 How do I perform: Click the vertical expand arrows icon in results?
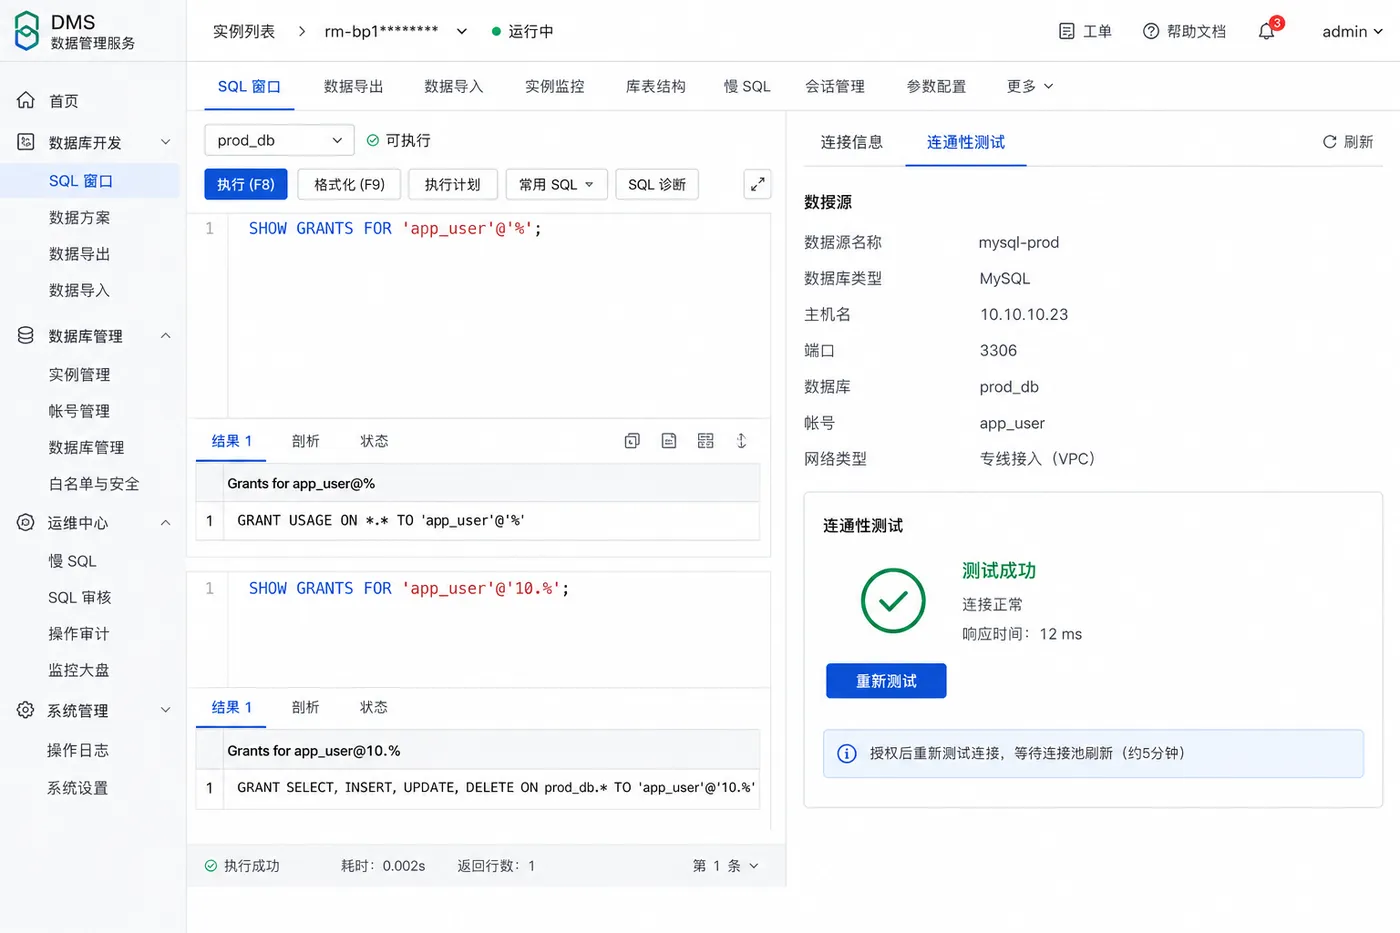tap(742, 441)
